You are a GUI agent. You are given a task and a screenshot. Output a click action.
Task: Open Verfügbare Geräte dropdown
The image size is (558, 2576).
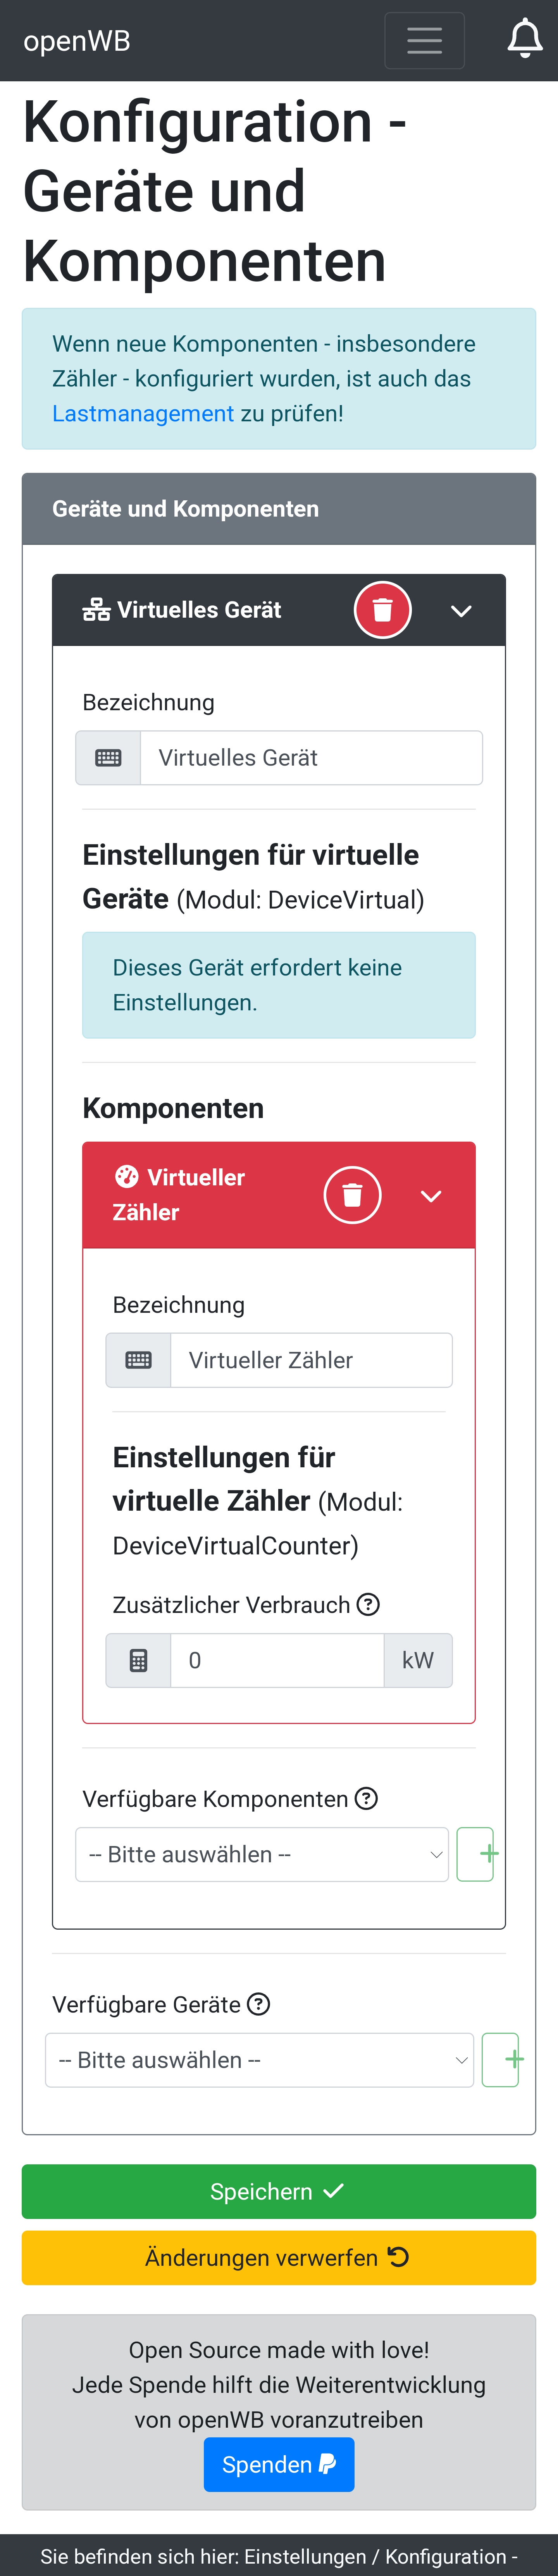click(259, 2060)
